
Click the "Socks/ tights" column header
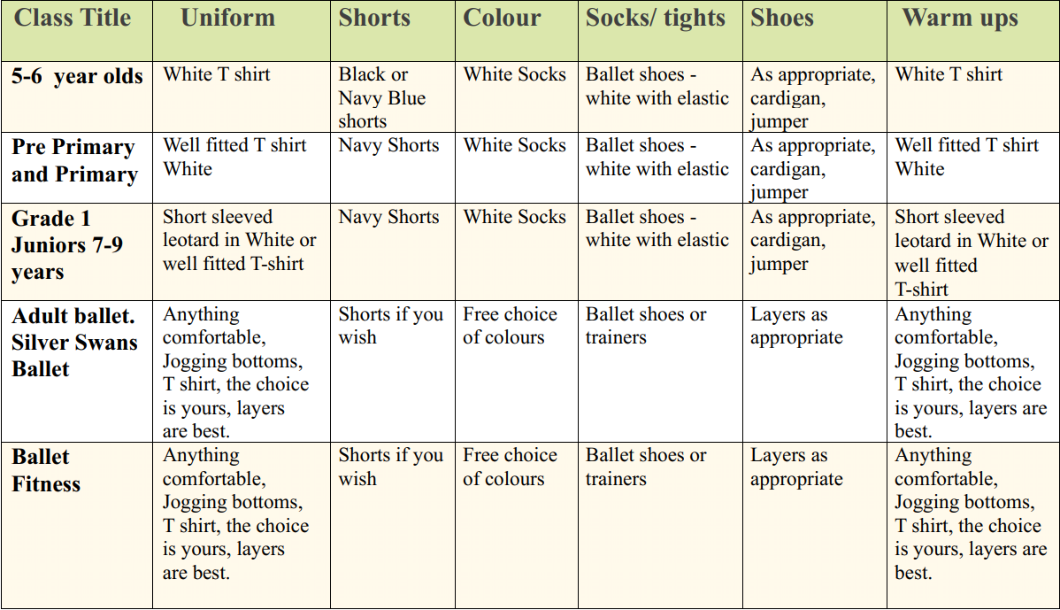tap(656, 18)
